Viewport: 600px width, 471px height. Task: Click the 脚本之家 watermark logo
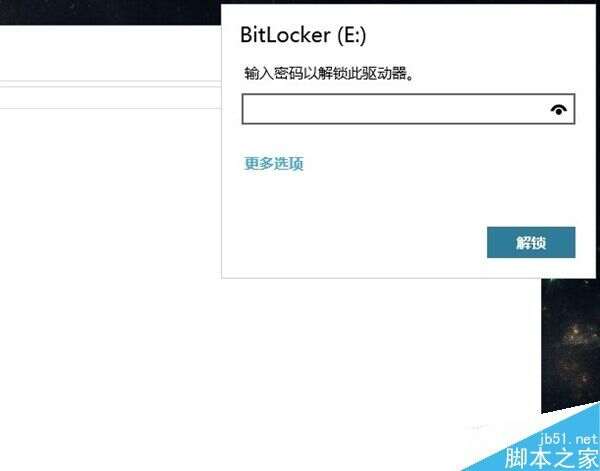pos(552,458)
